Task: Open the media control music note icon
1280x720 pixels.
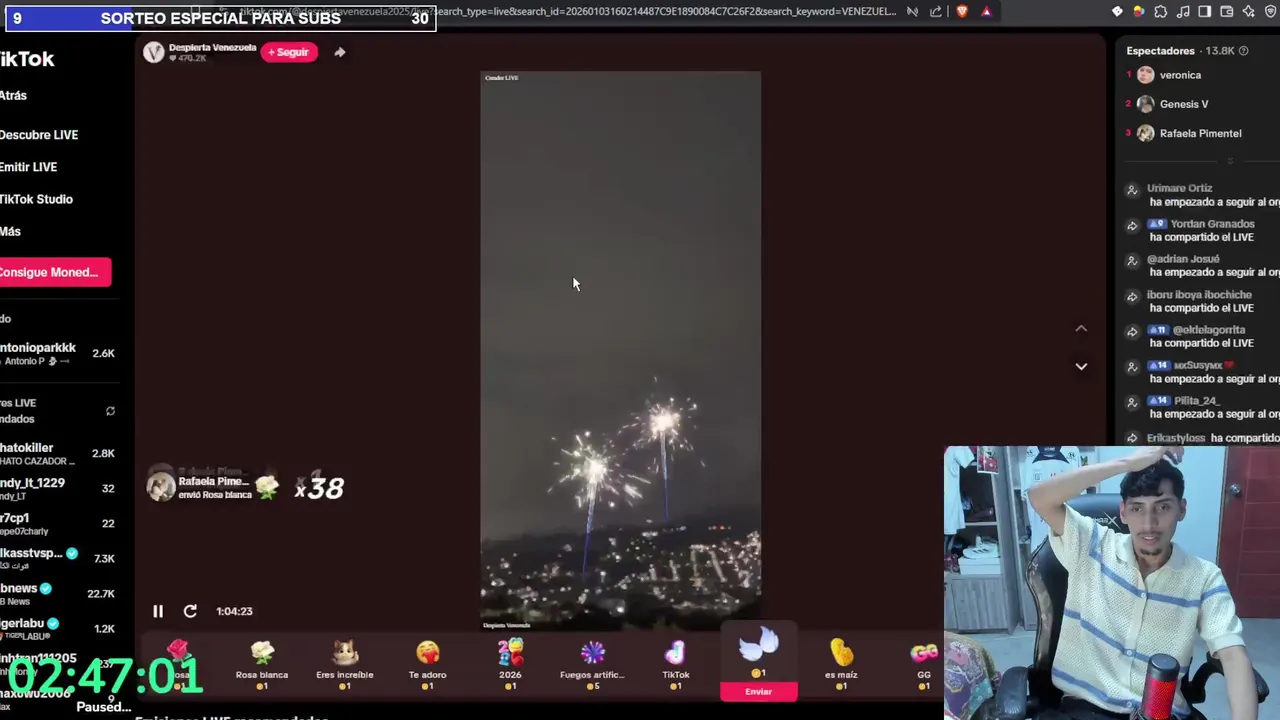Action: [x=1183, y=12]
